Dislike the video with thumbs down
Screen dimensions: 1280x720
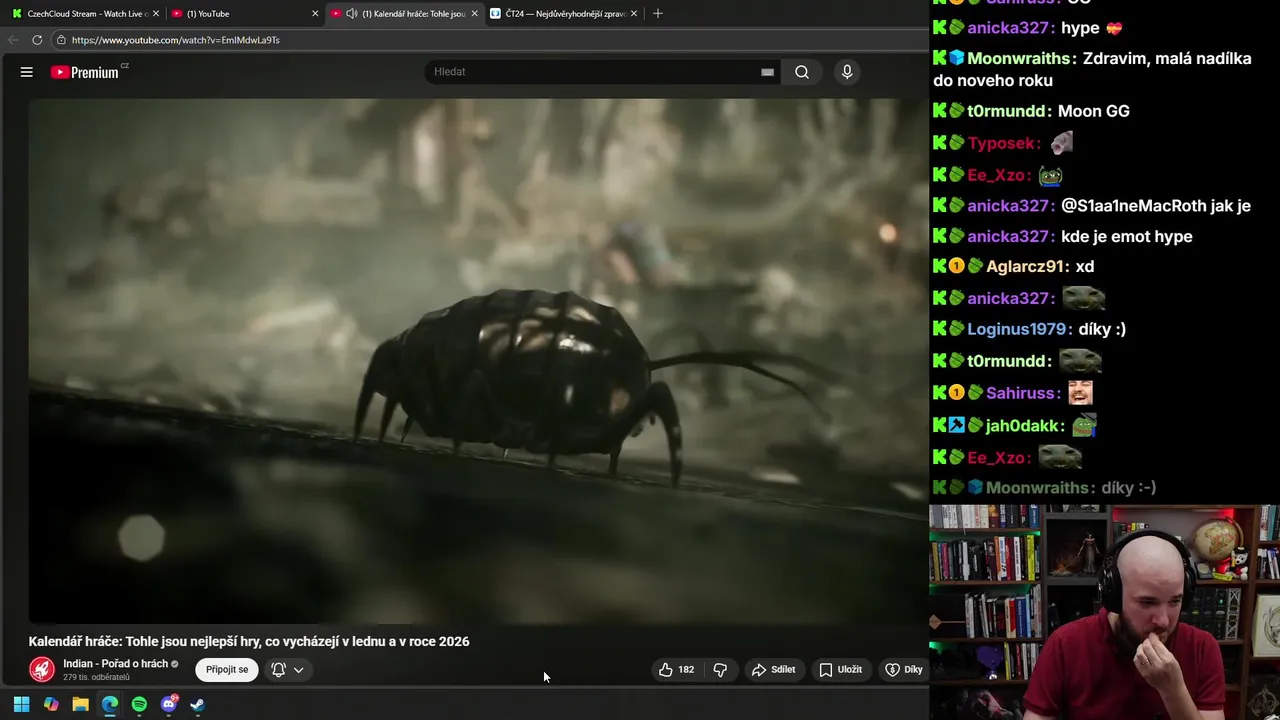coord(720,670)
